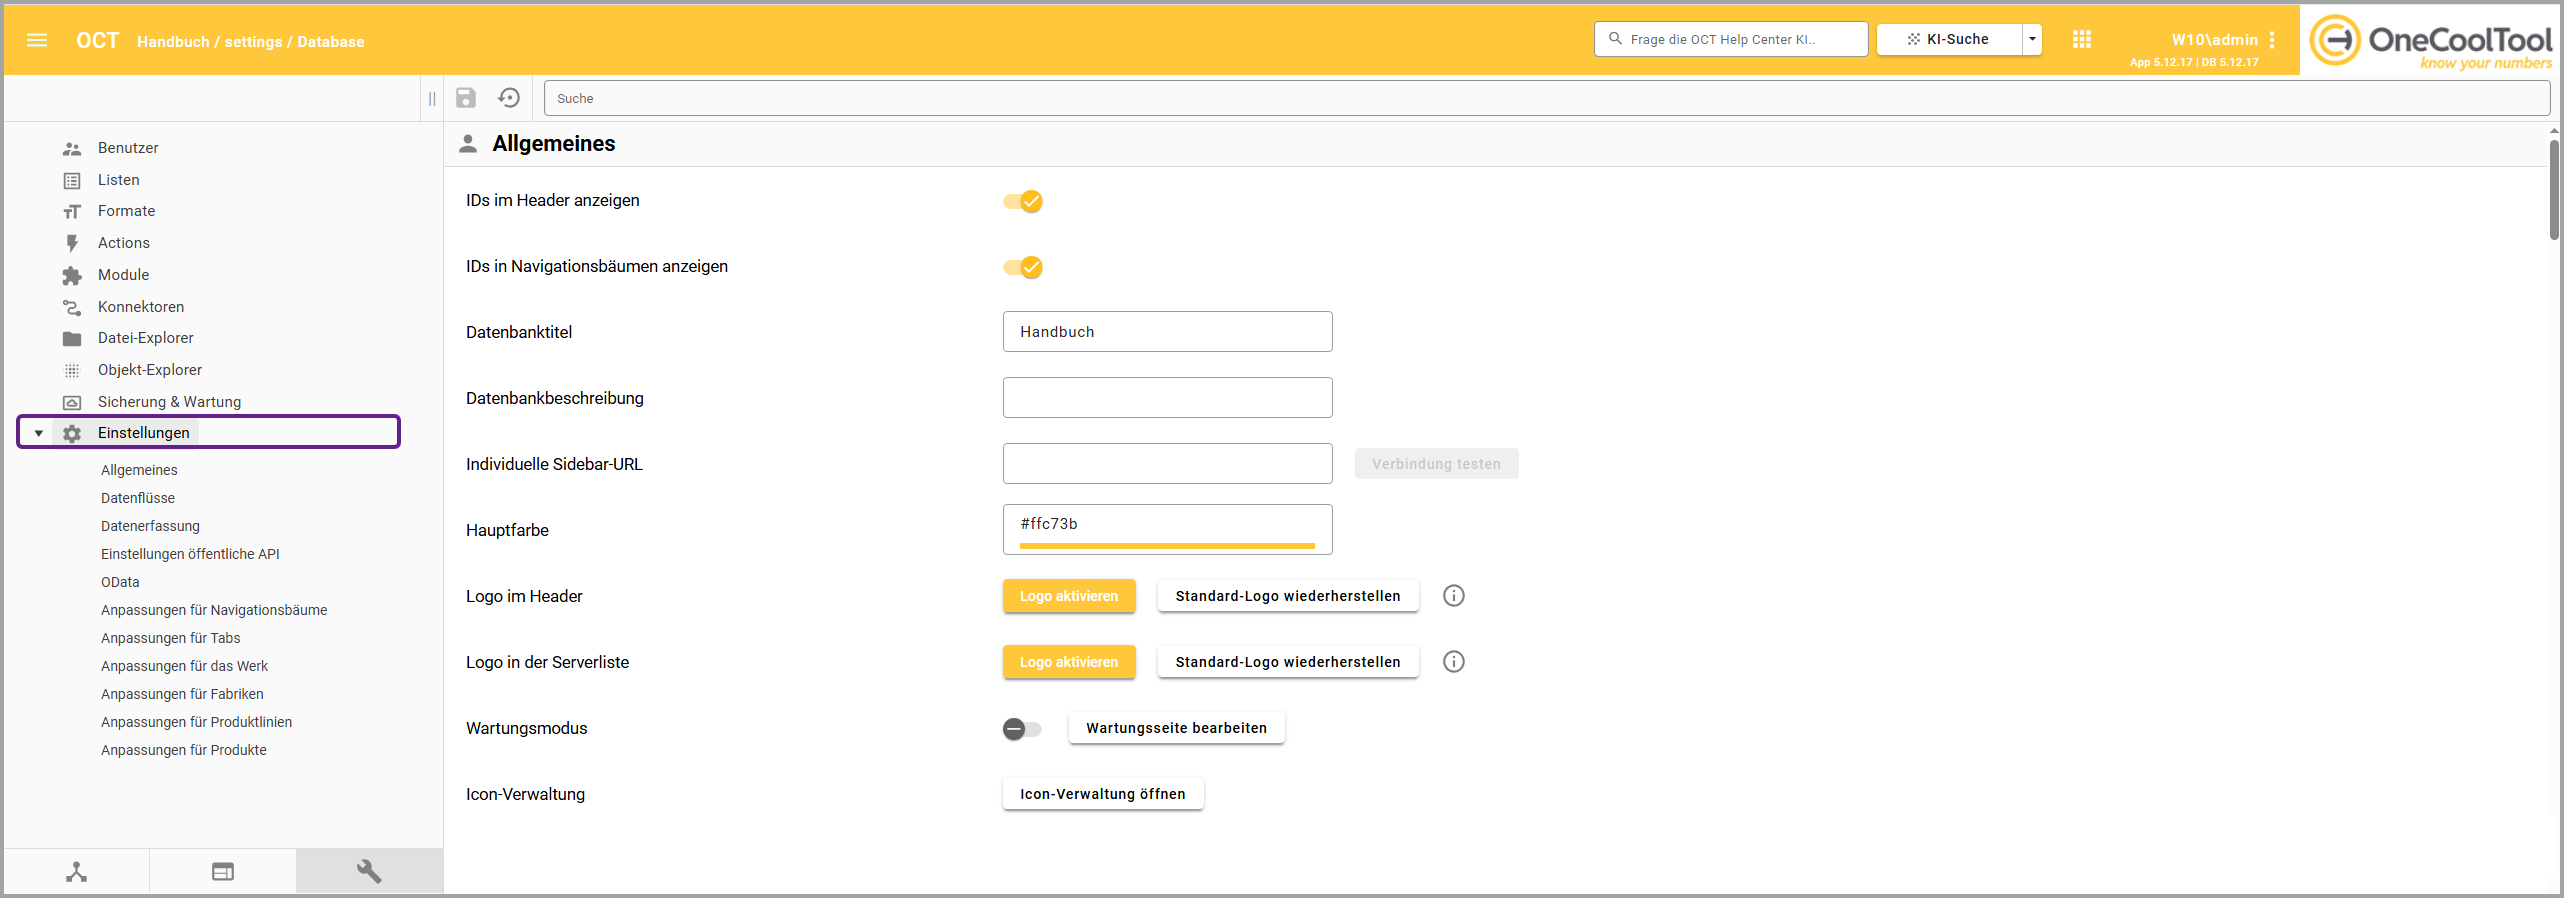
Task: Click info icon beside Logo im Header
Action: coord(1453,596)
